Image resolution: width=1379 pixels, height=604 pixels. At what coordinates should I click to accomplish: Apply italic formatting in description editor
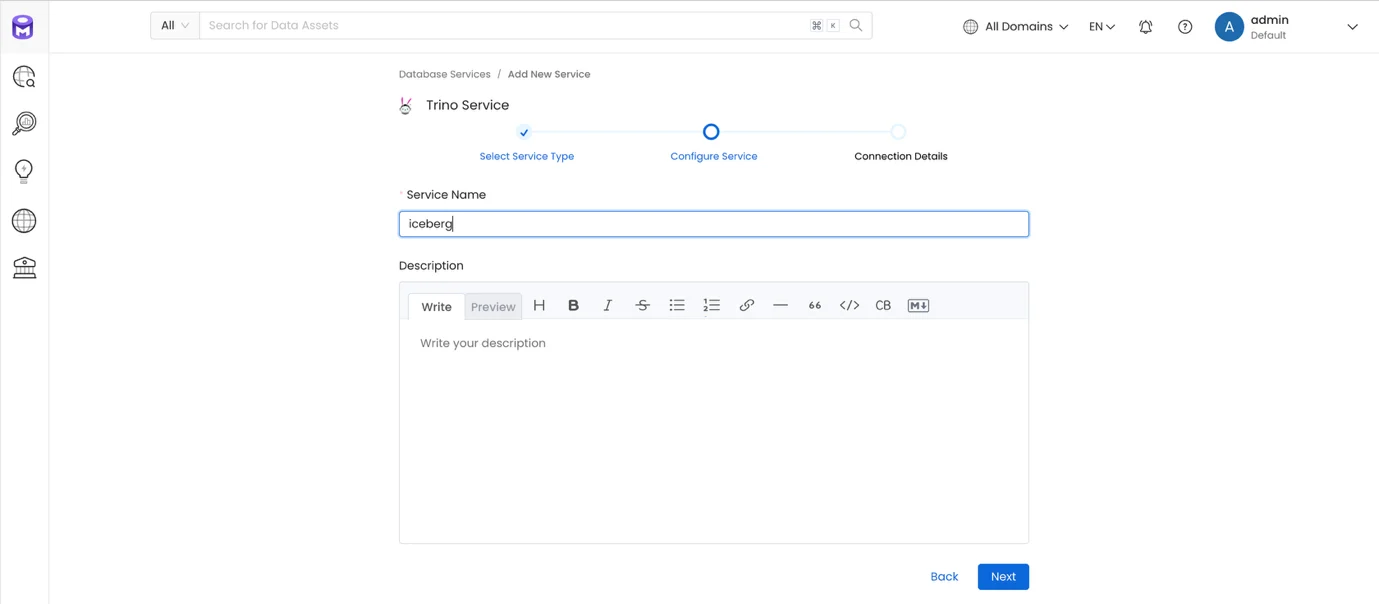[607, 305]
